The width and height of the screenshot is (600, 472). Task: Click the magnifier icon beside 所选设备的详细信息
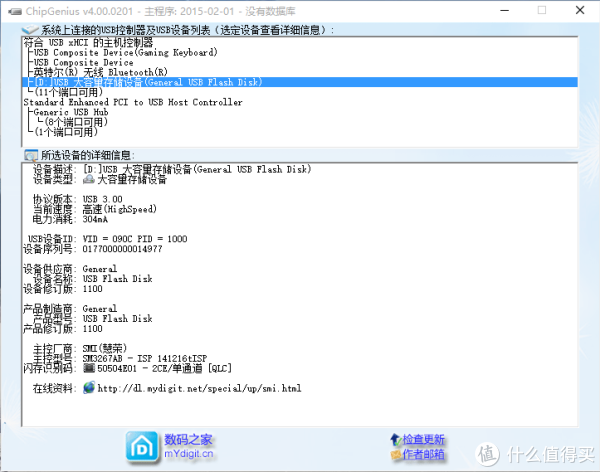(31, 155)
